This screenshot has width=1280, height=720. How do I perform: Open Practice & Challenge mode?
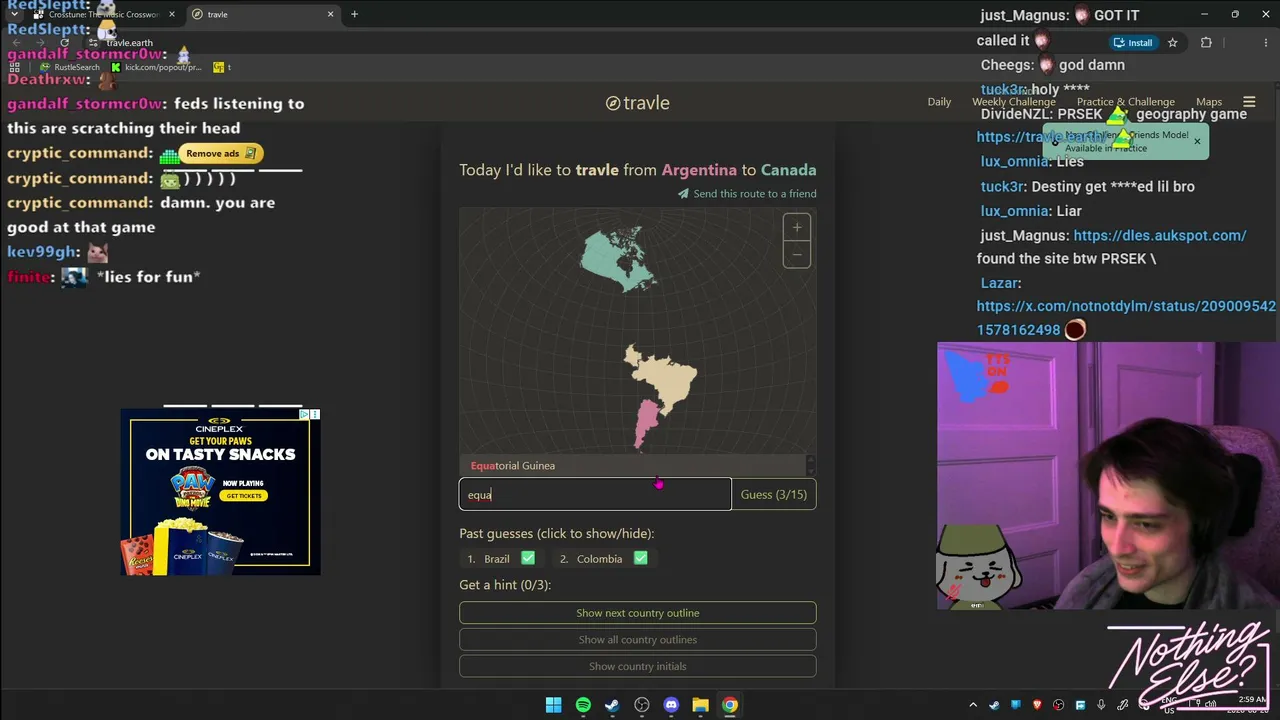tap(1126, 102)
